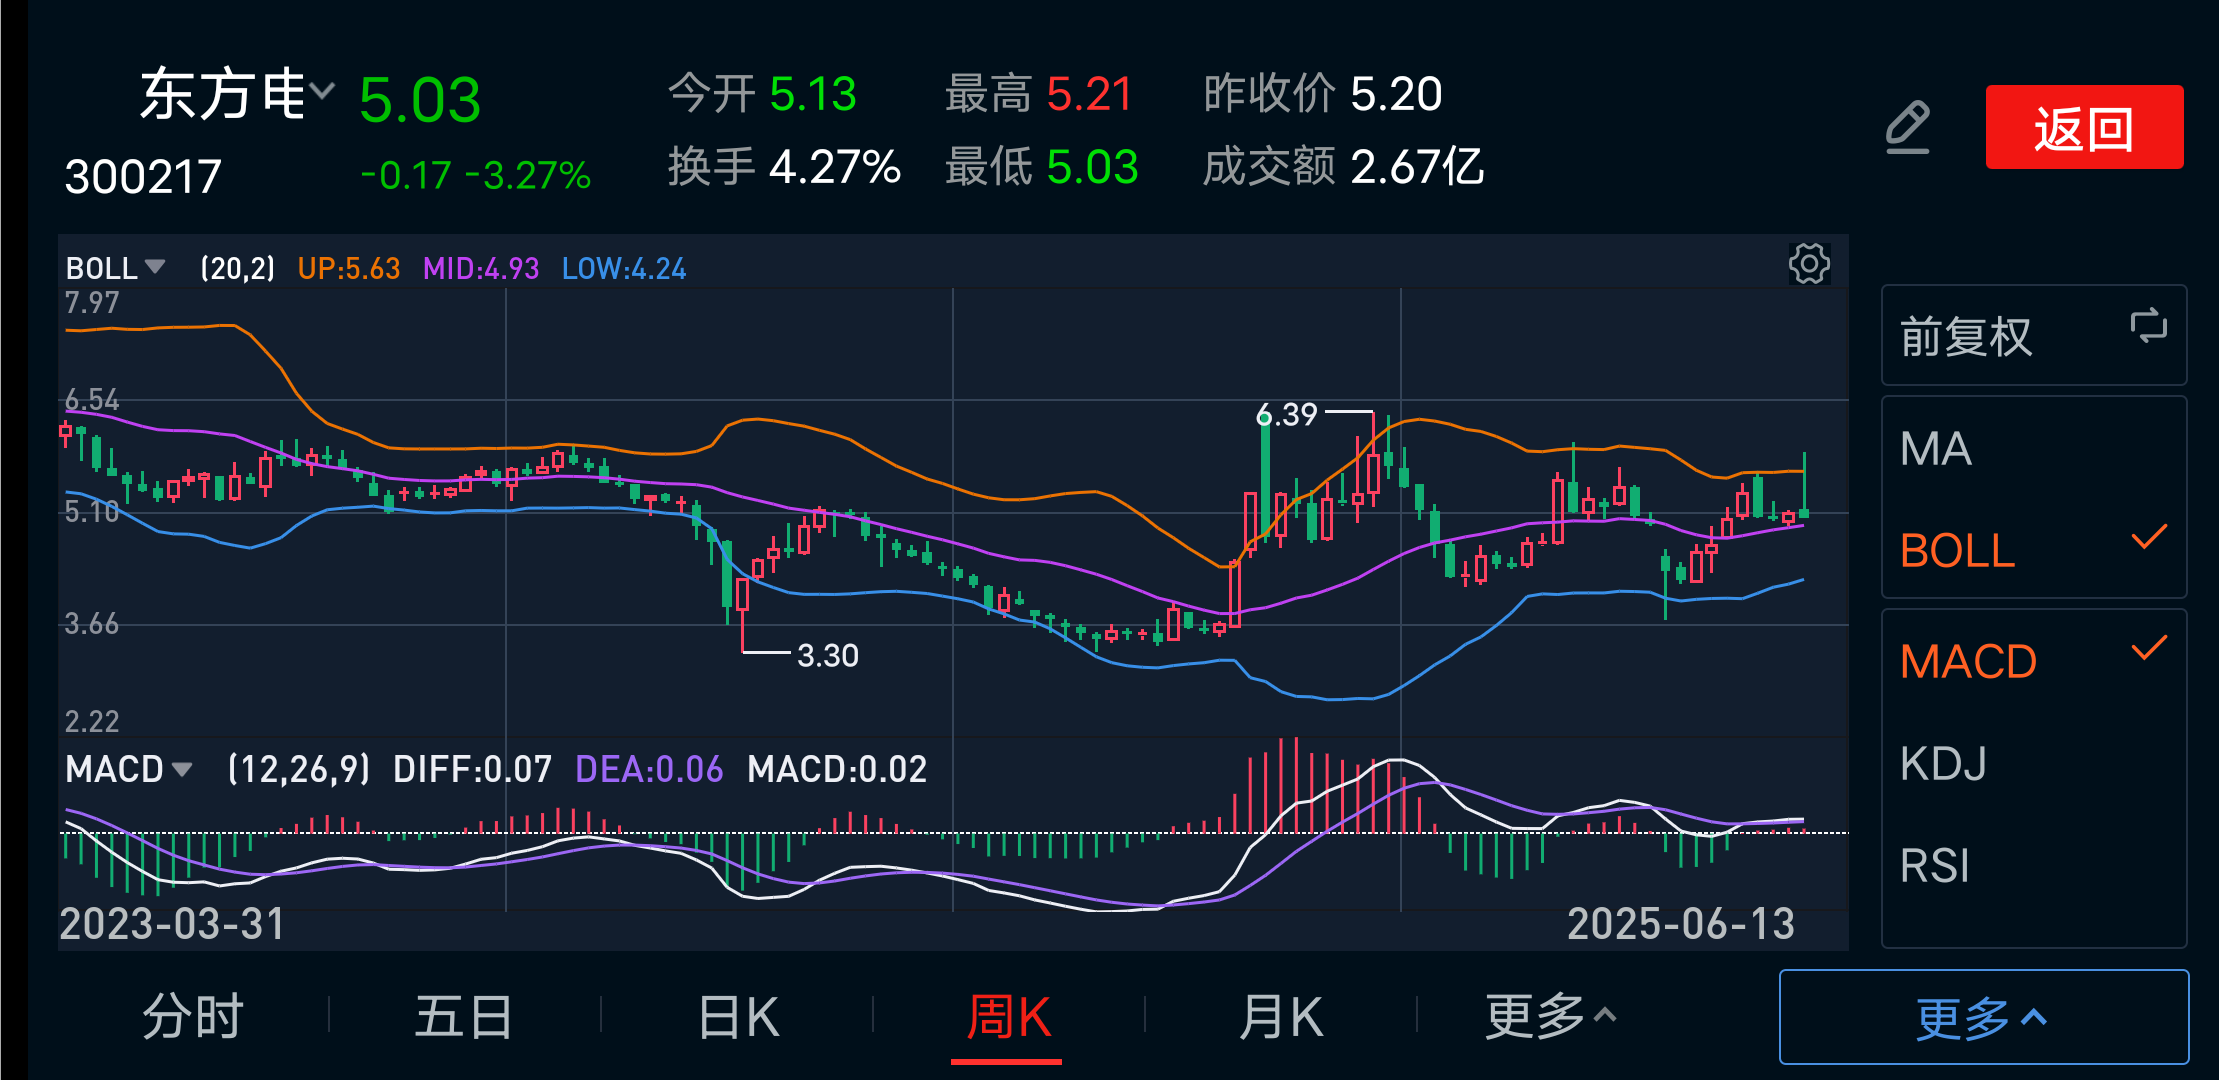Click the MACD:0.02 readout
This screenshot has width=2219, height=1080.
click(837, 769)
